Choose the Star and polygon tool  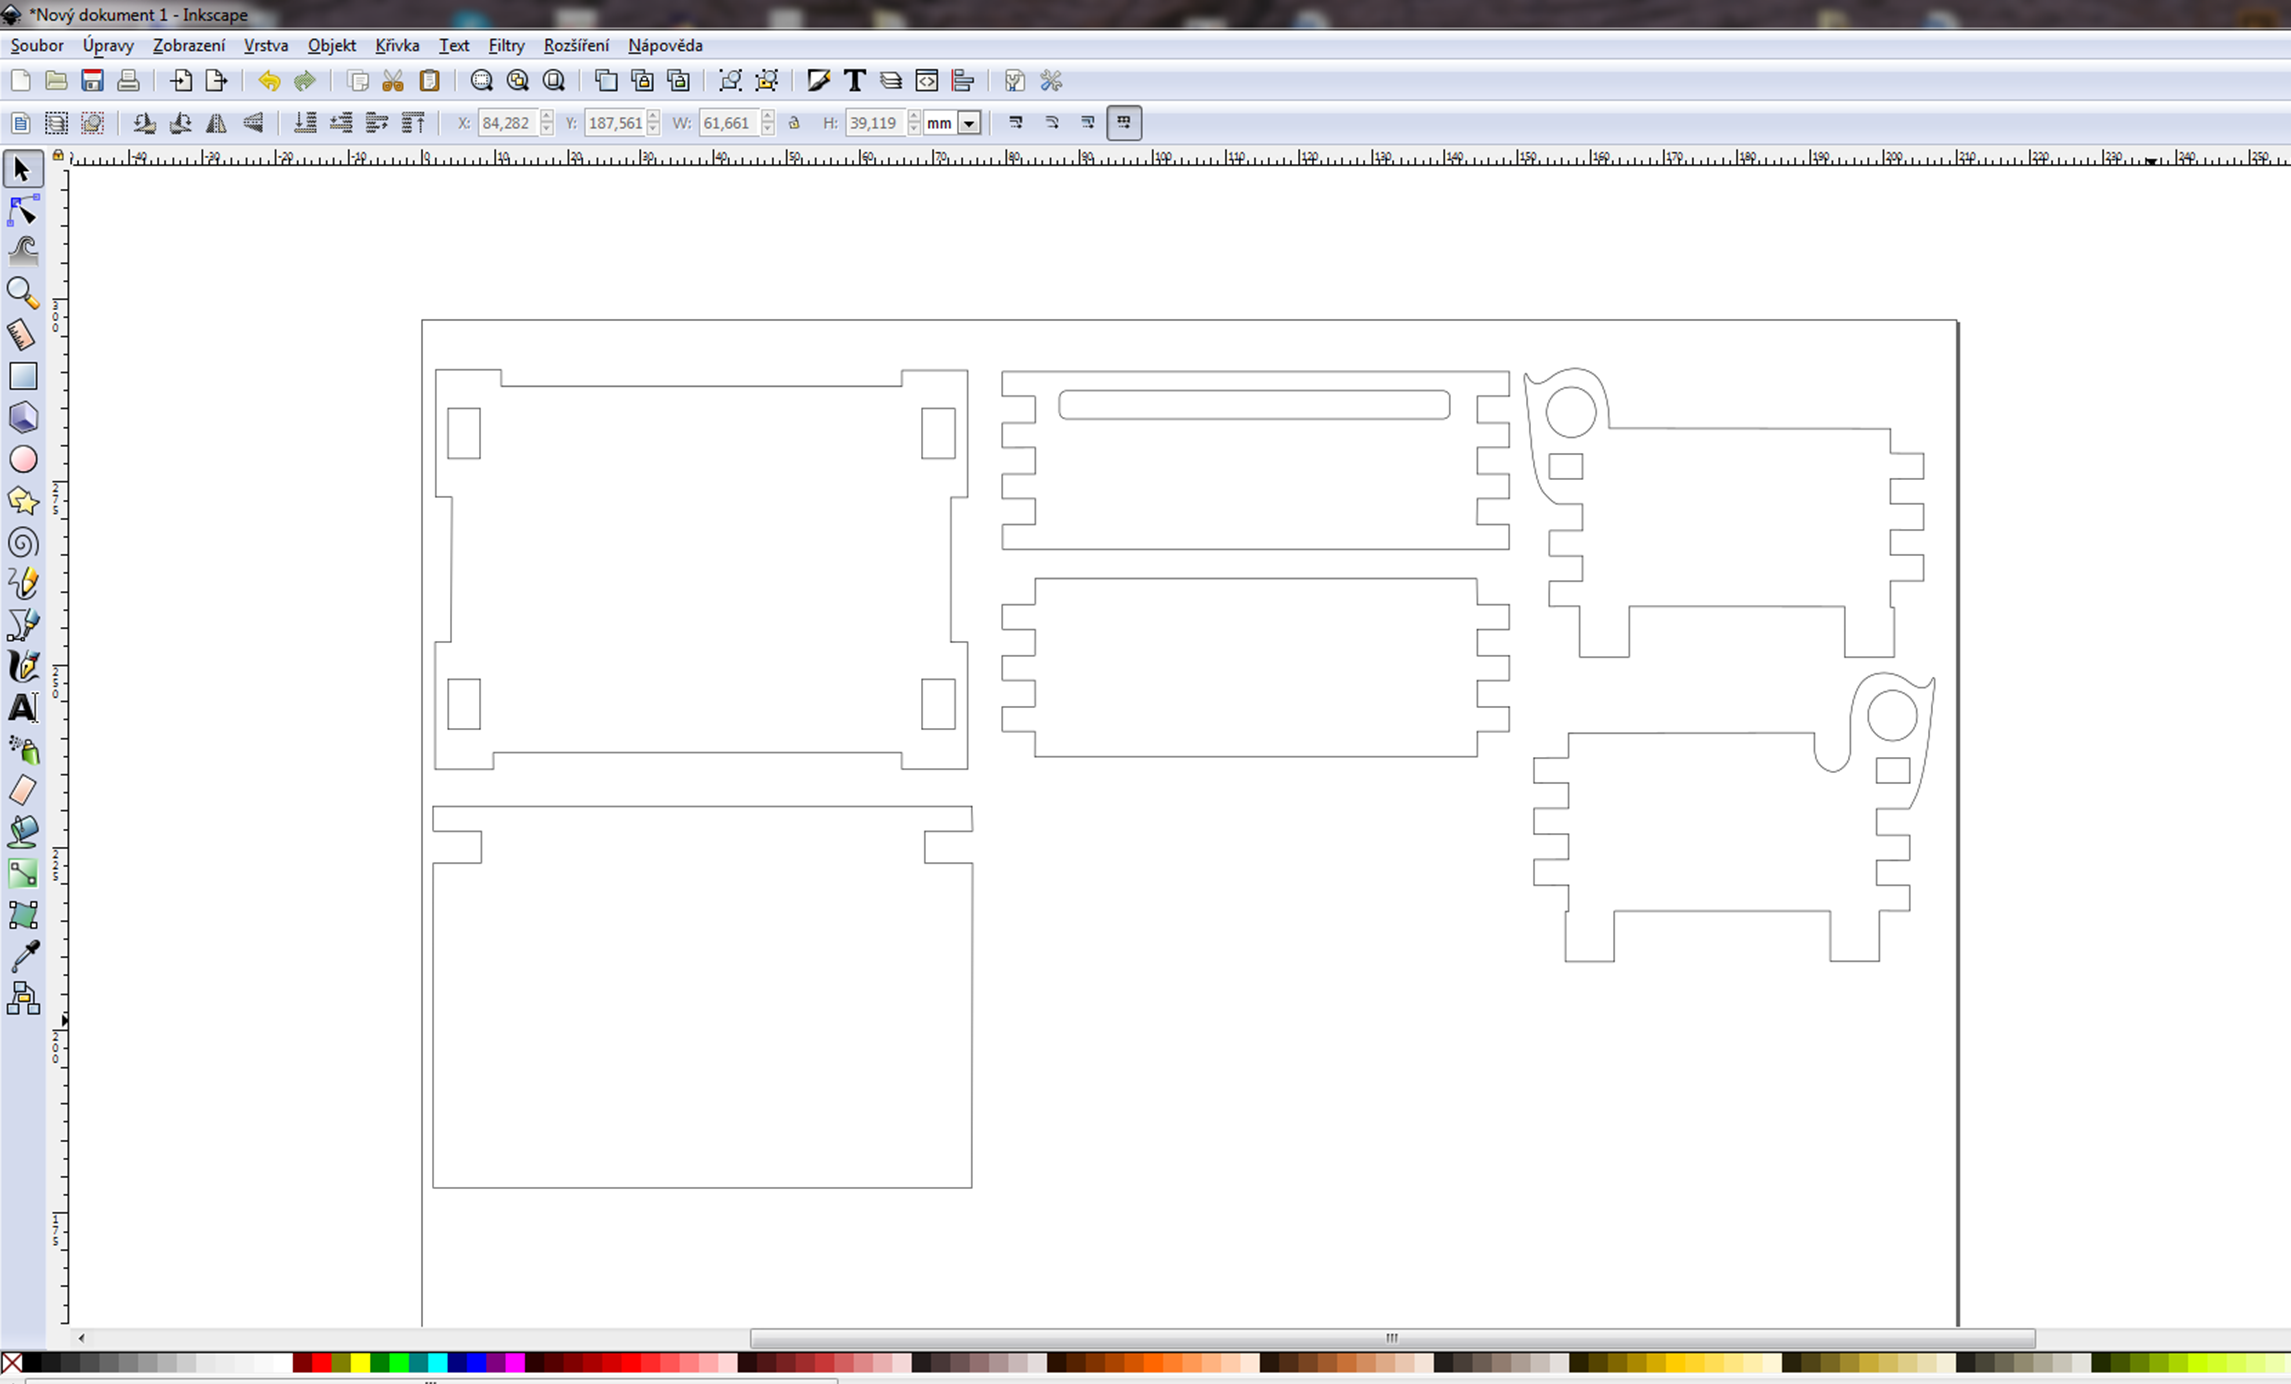[23, 501]
